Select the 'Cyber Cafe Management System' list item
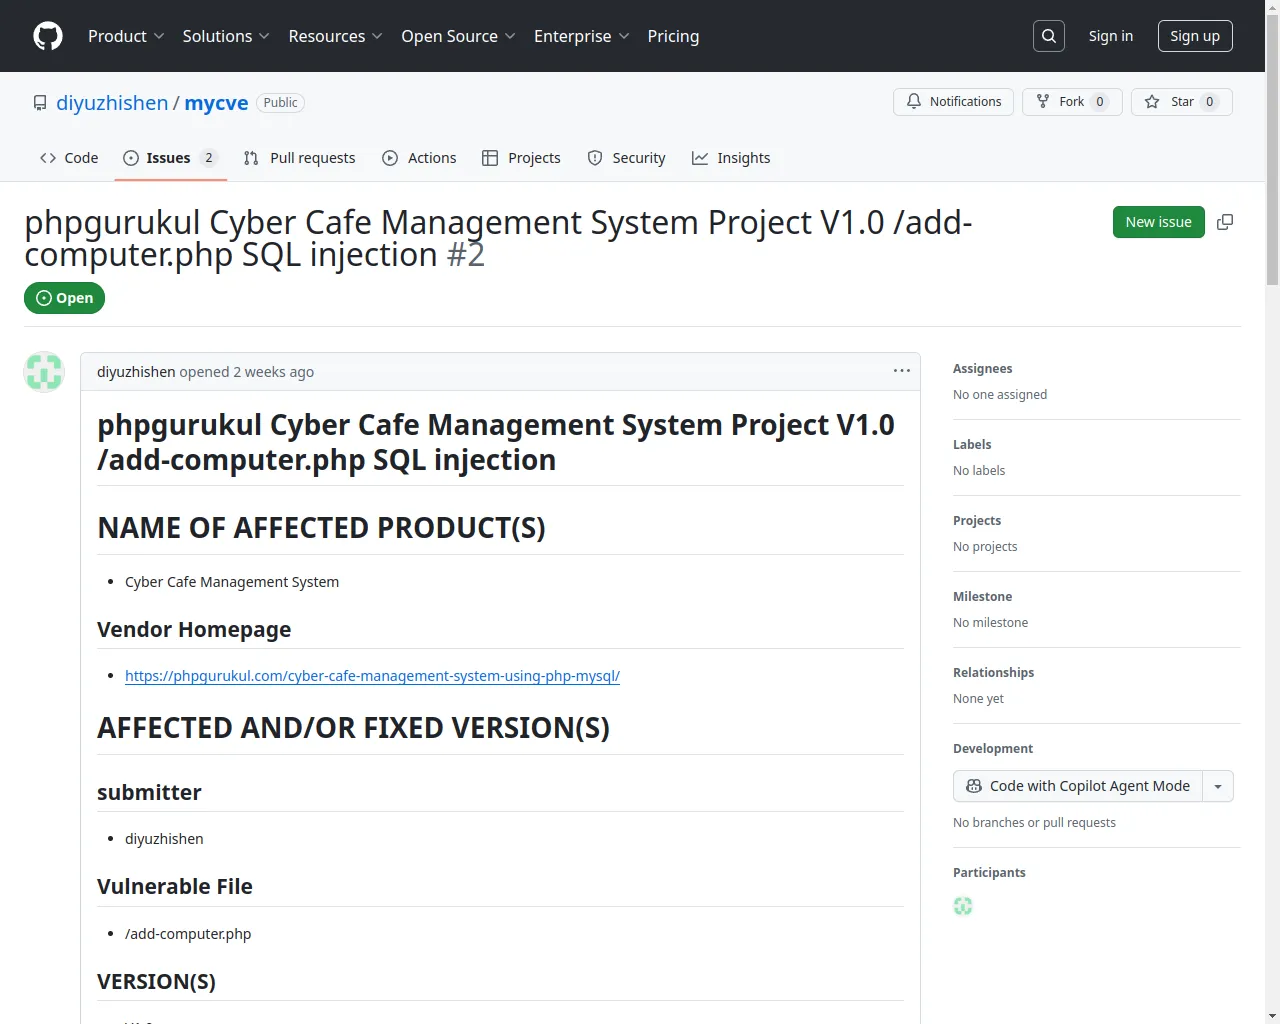The width and height of the screenshot is (1280, 1024). pos(232,582)
